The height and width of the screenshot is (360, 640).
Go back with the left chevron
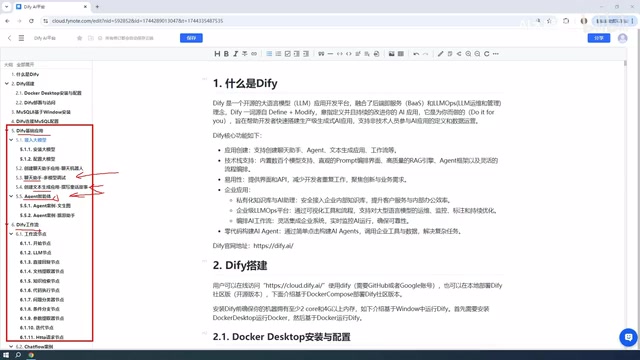[9, 38]
